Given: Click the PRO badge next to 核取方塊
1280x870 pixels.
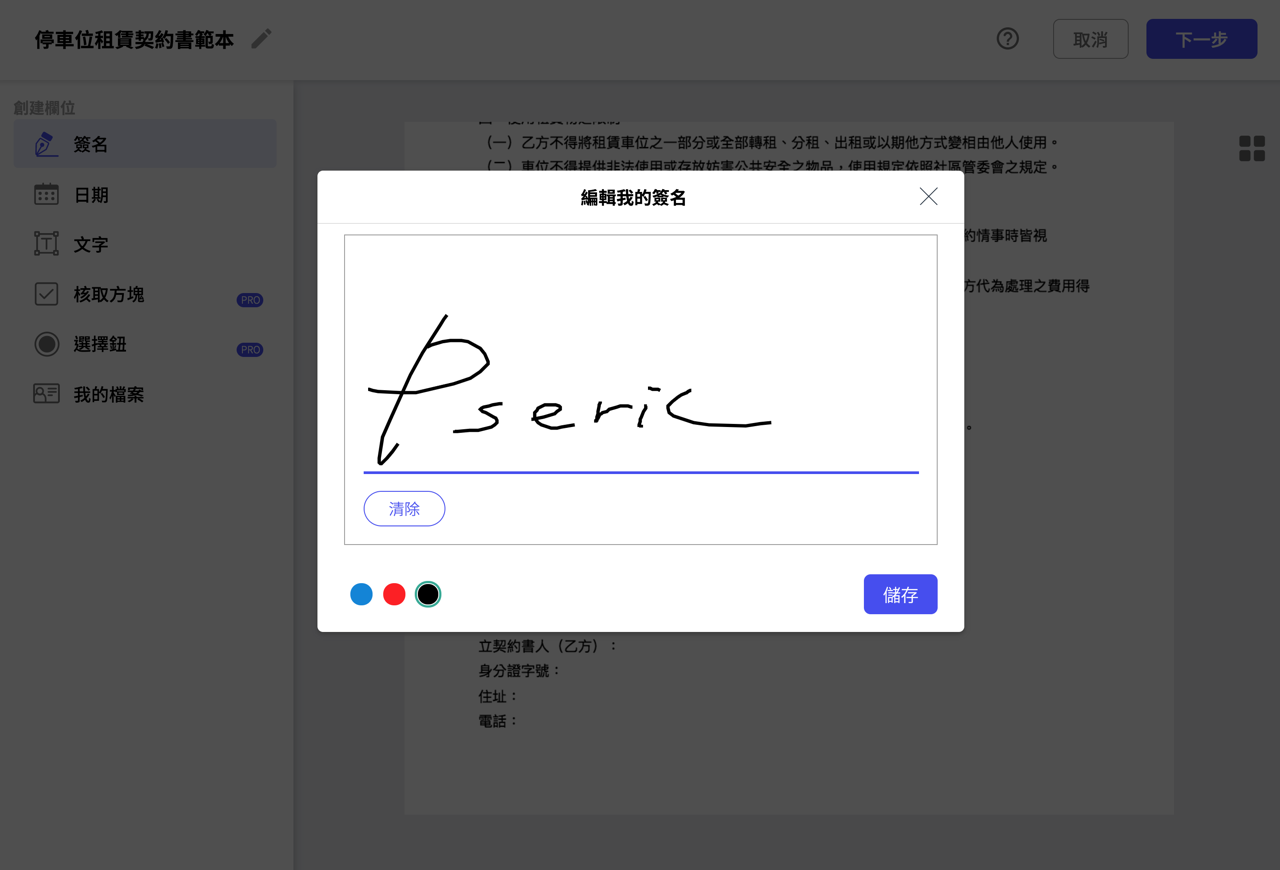Looking at the screenshot, I should tap(250, 300).
